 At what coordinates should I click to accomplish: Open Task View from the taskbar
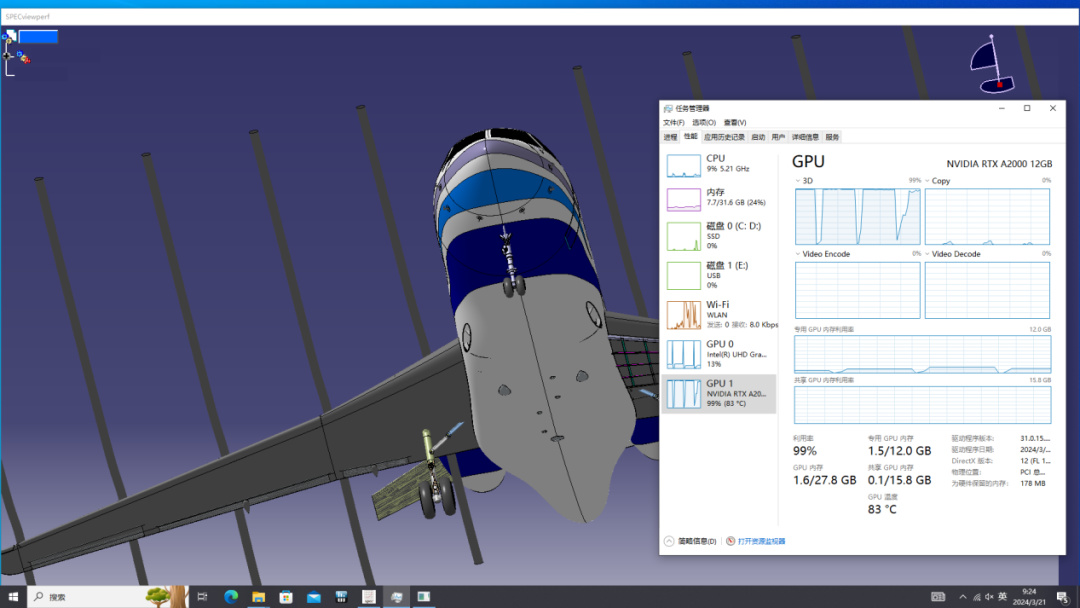[x=202, y=597]
